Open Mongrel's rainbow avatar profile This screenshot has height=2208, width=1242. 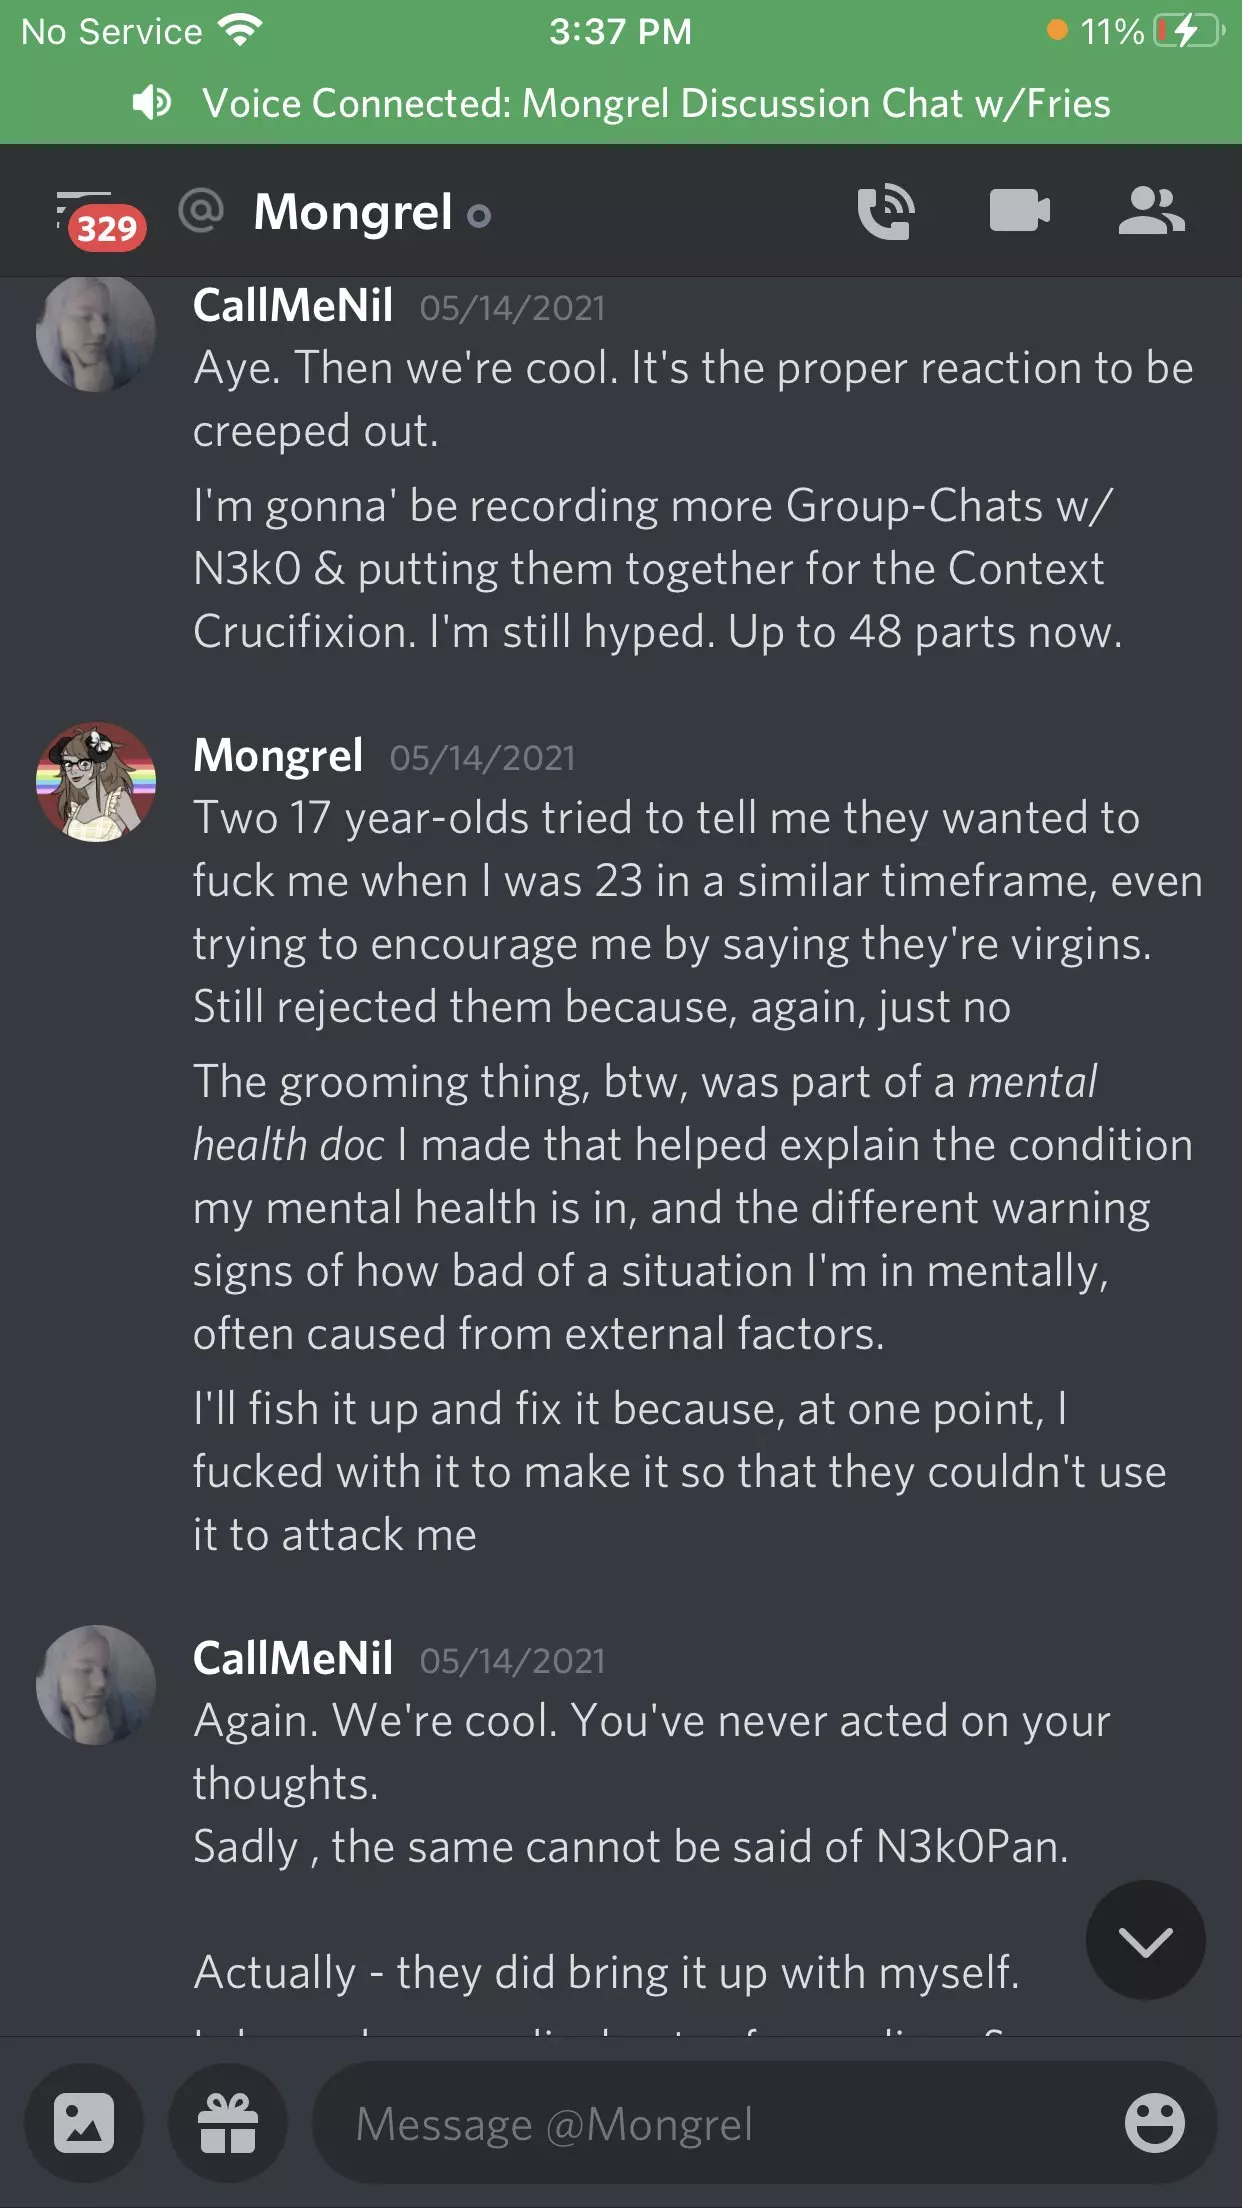[x=96, y=782]
